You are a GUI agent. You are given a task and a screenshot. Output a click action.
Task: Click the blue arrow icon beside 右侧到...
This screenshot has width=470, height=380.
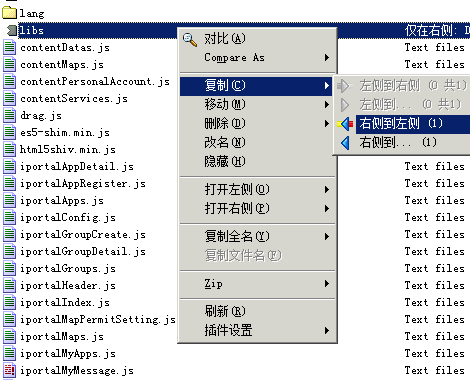345,143
